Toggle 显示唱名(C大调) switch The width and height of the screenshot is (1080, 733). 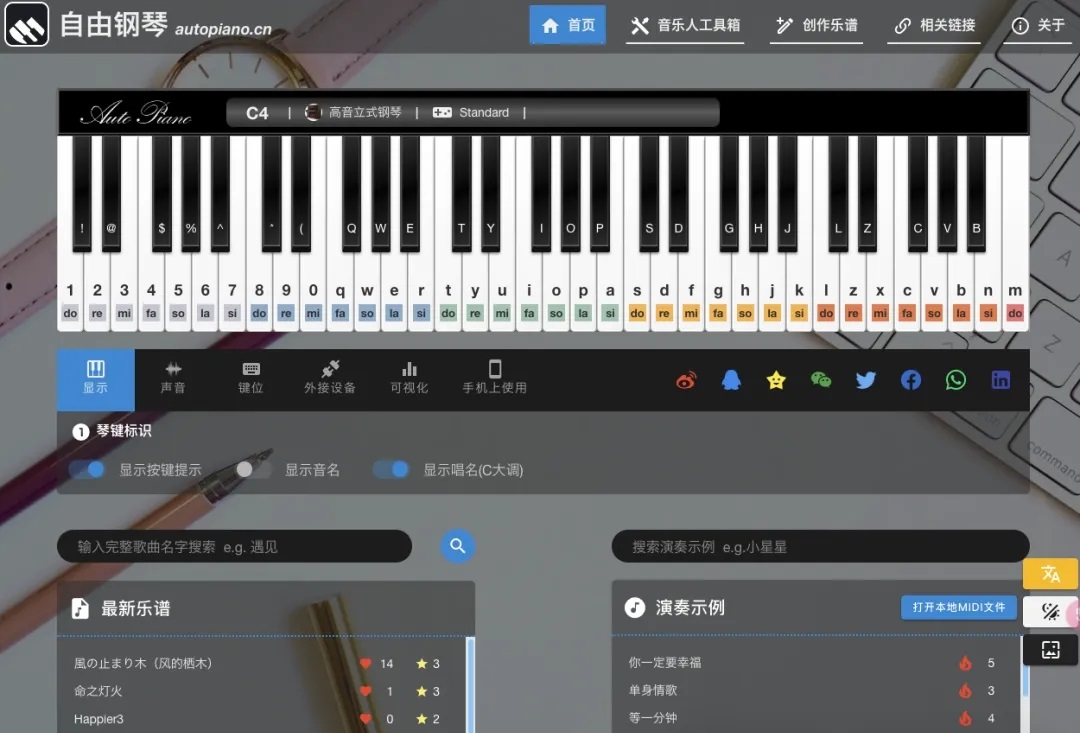391,470
